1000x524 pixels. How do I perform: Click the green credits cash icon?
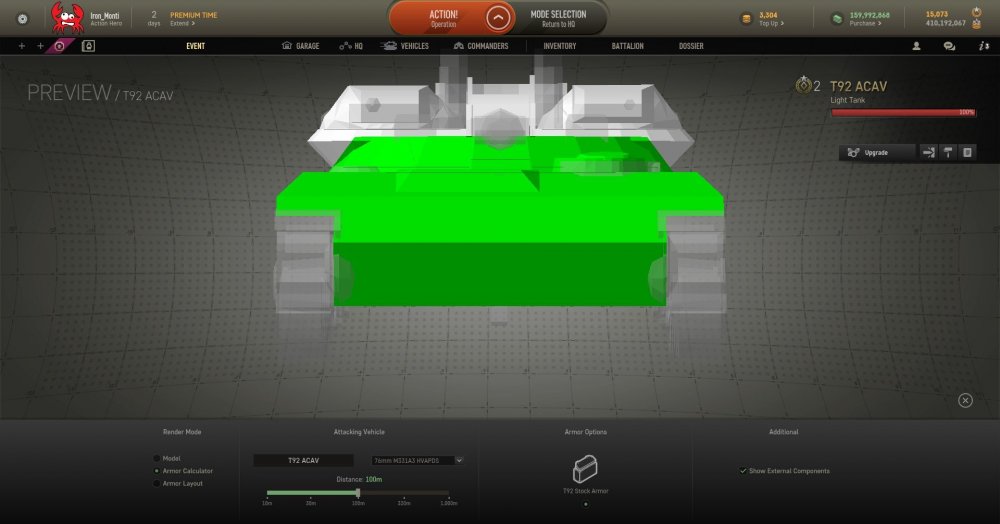tap(837, 18)
